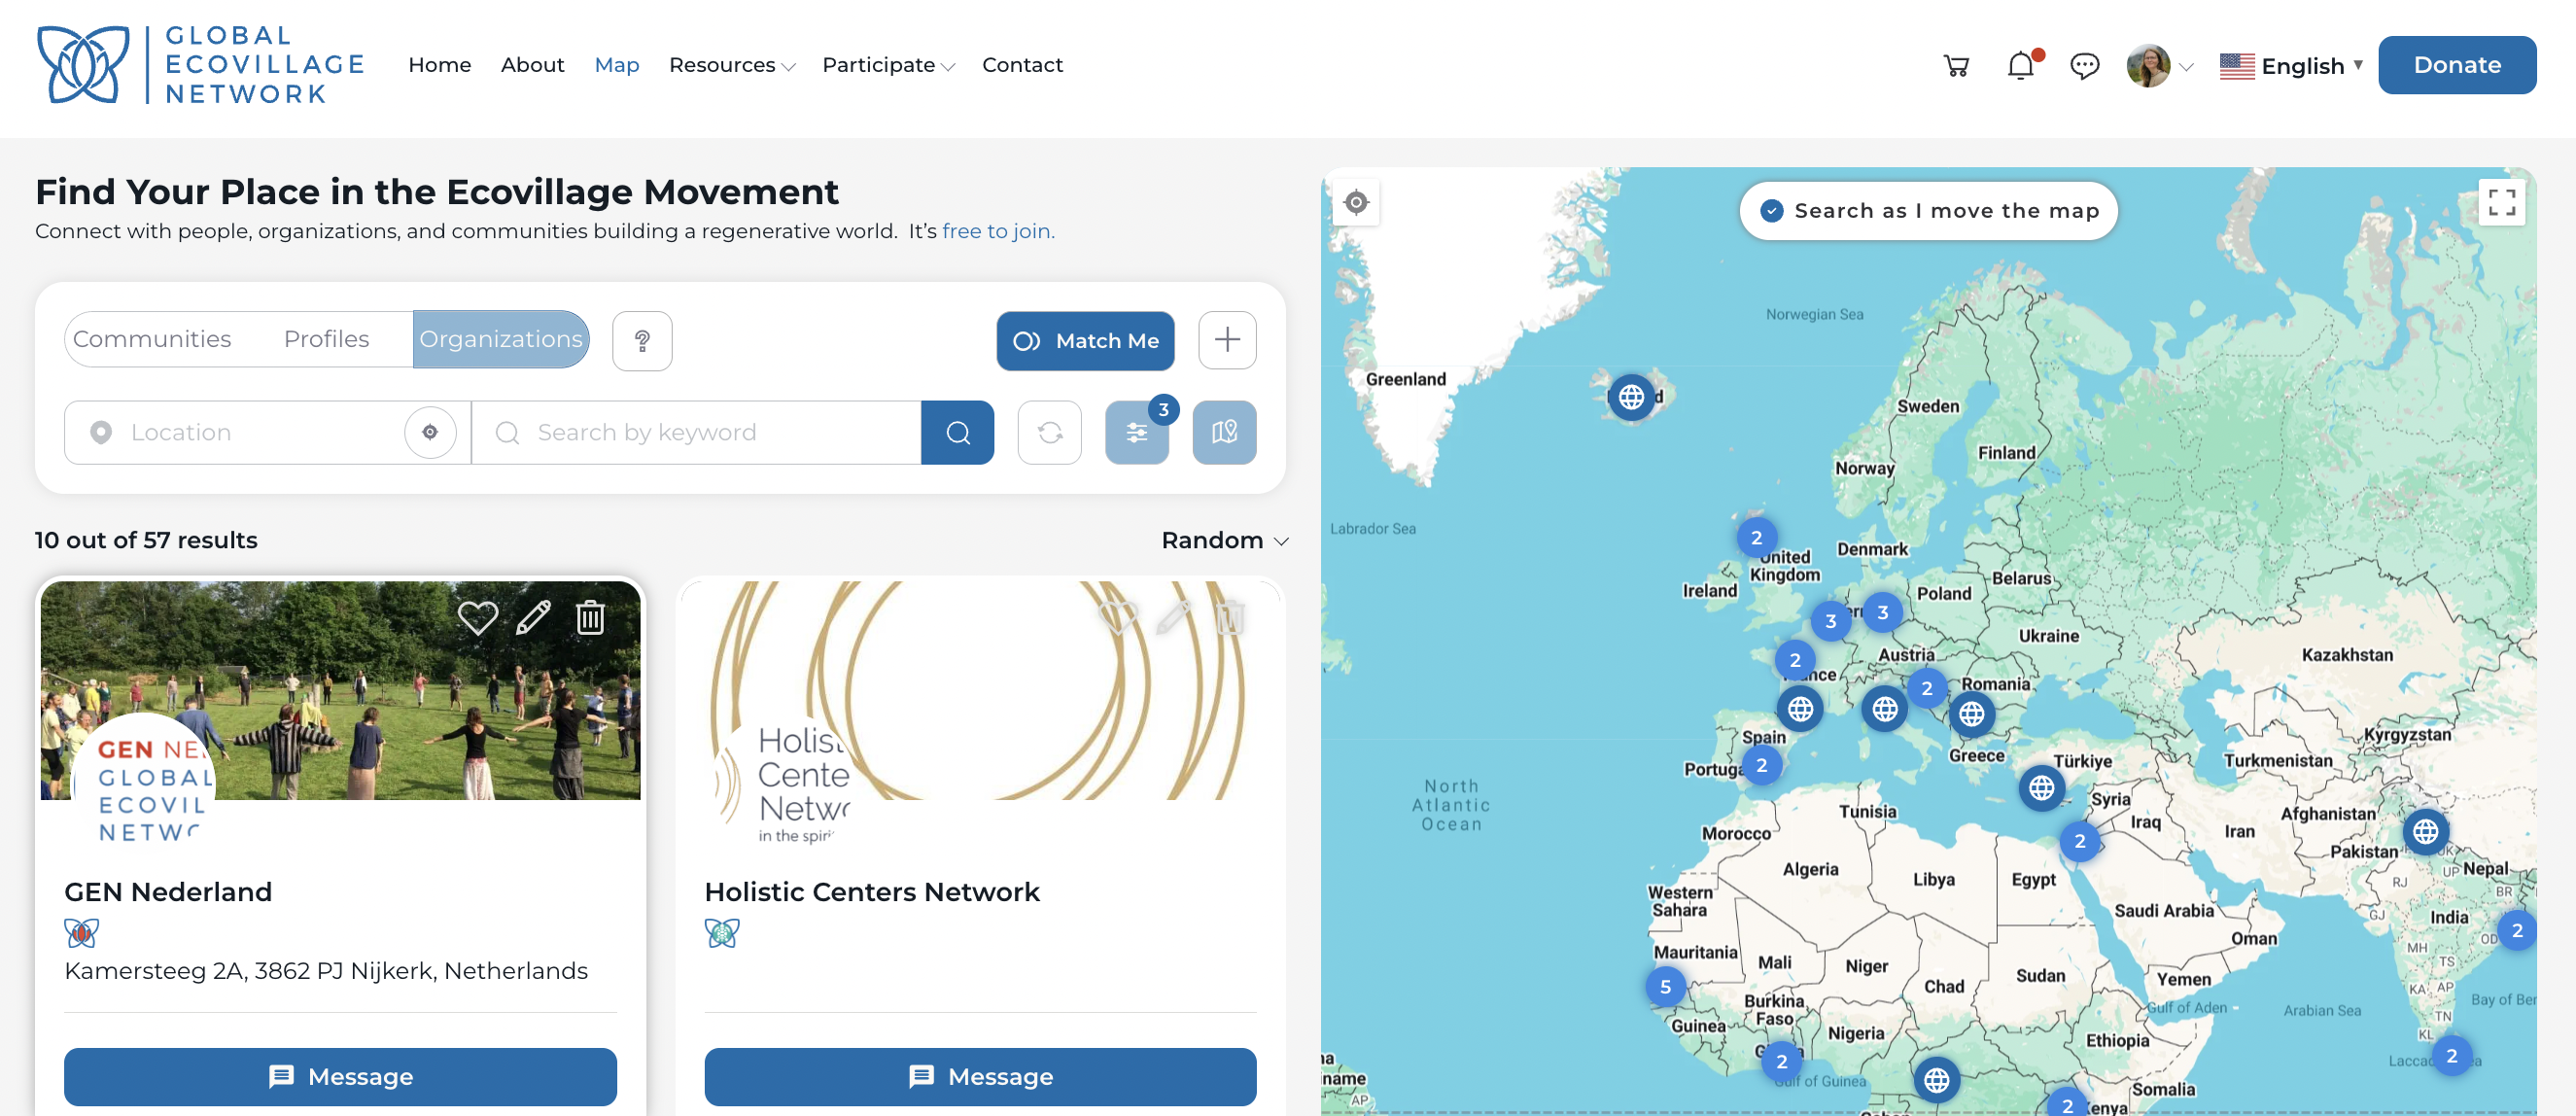Switch to the Profiles tab

[x=326, y=339]
